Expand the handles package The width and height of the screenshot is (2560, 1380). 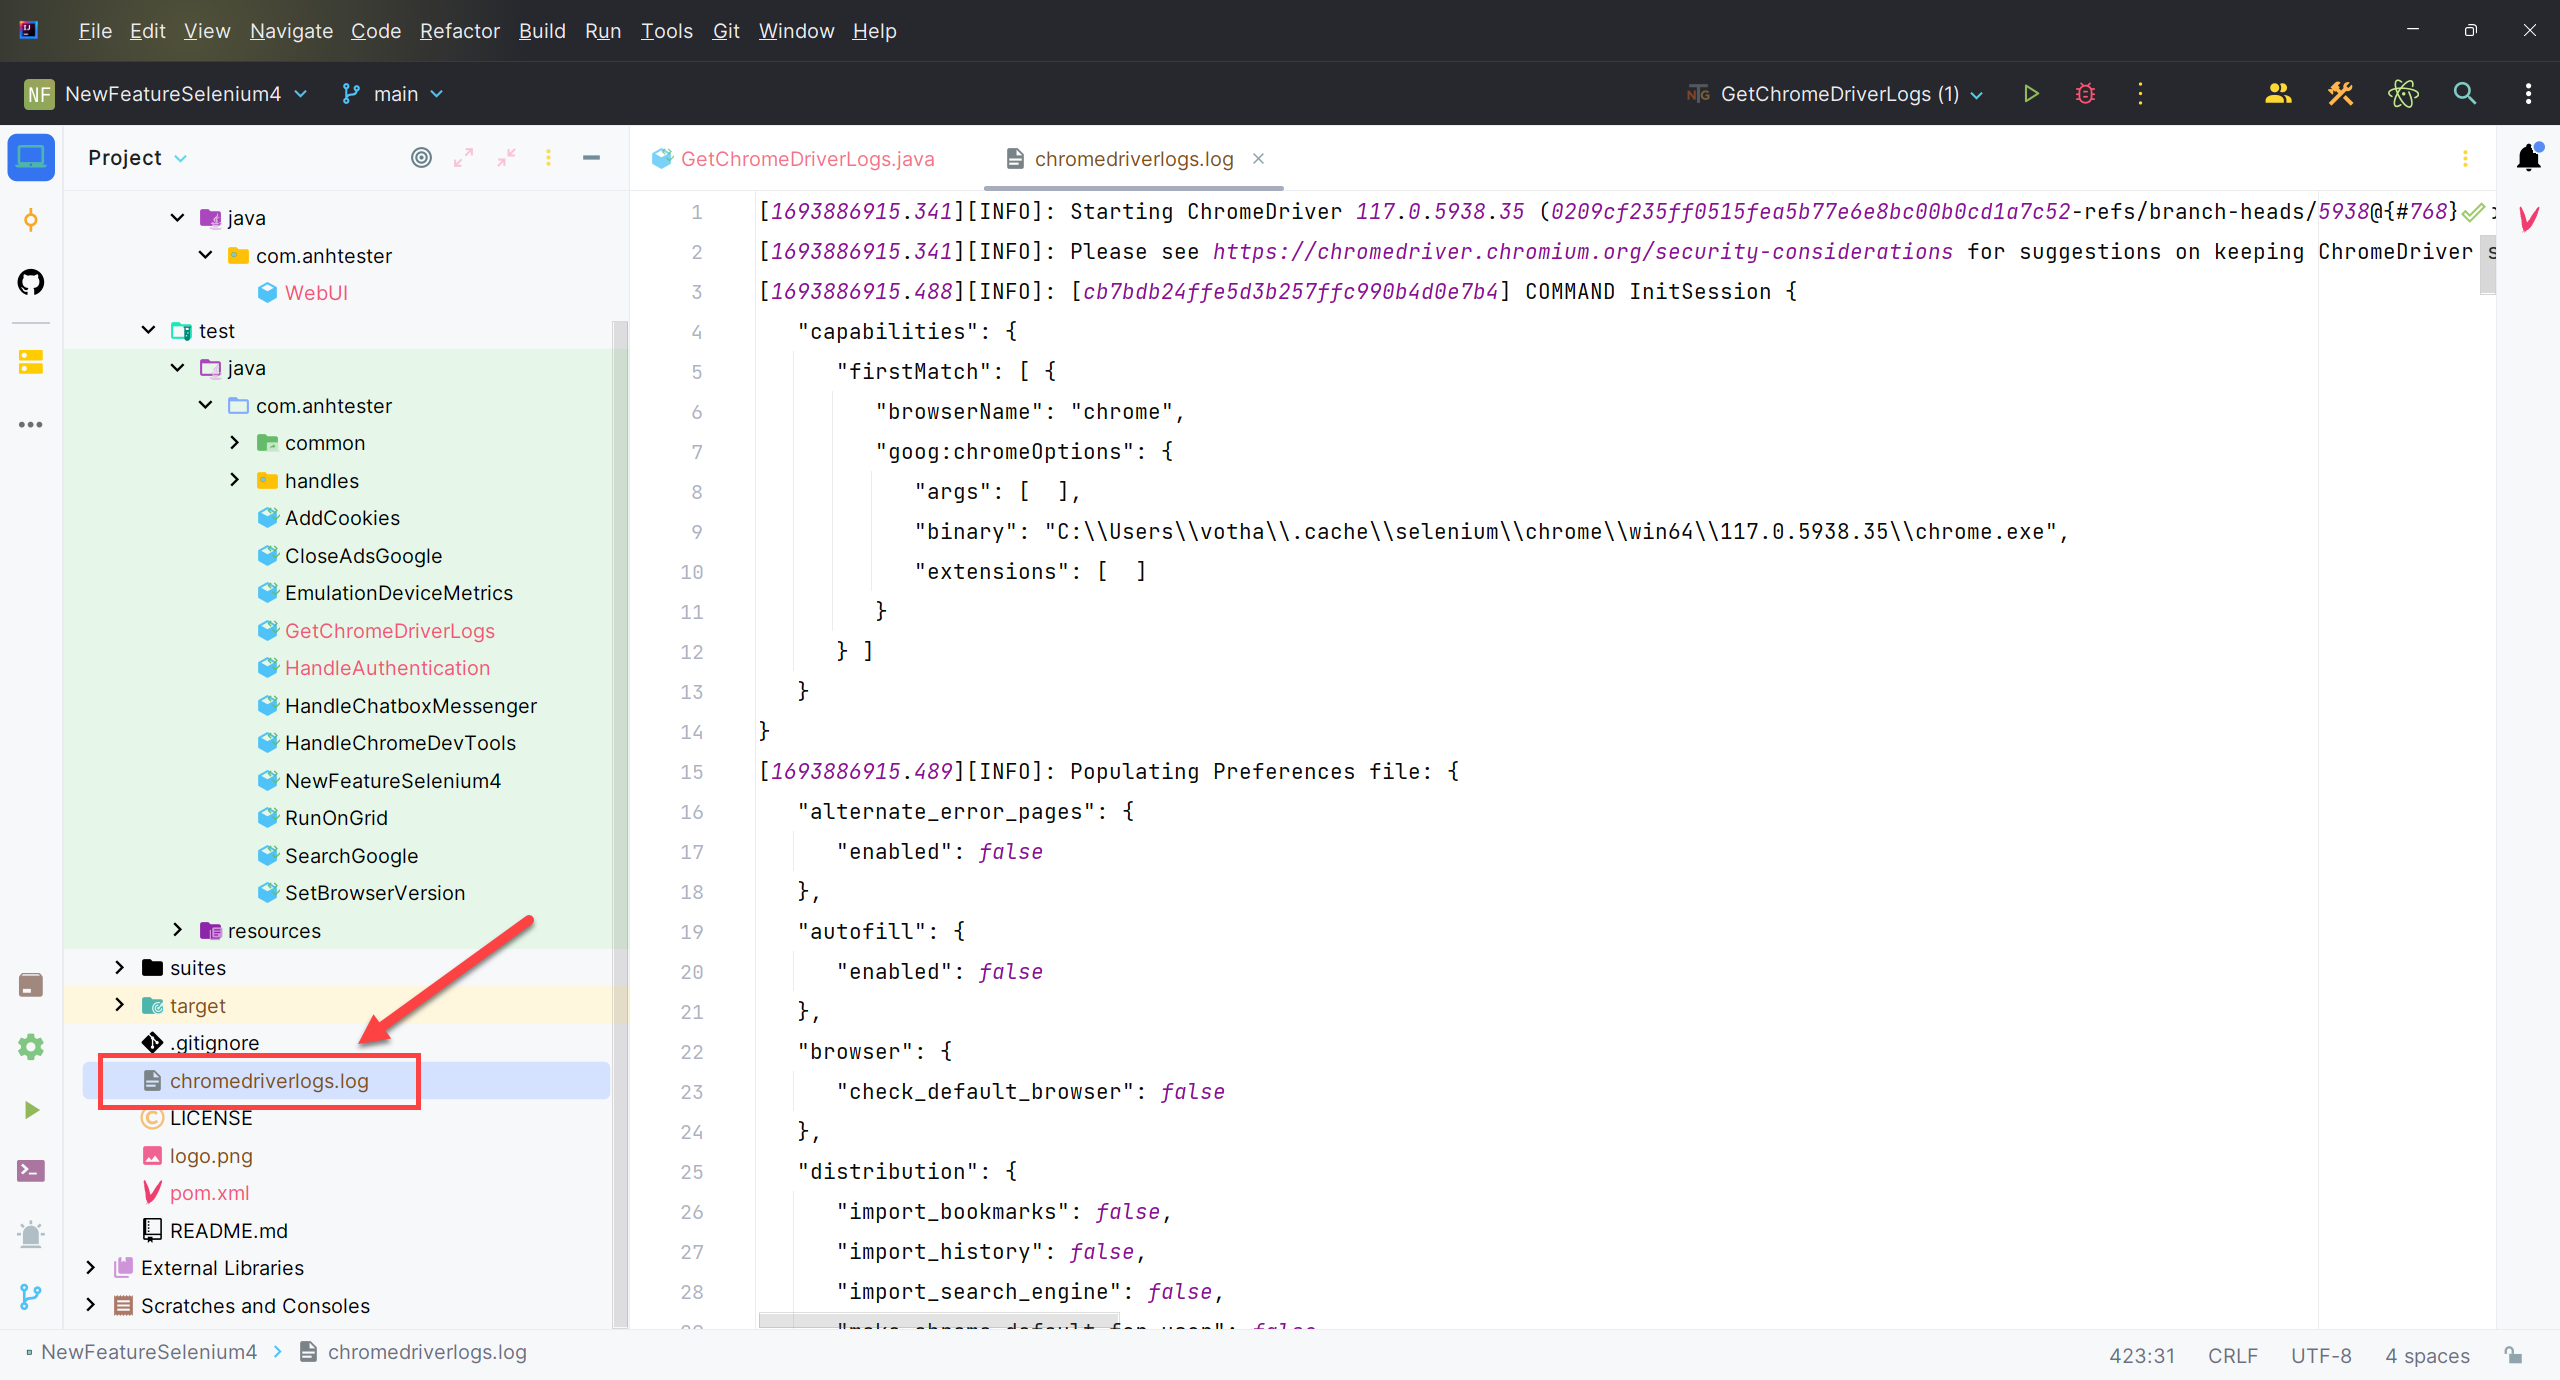pos(235,481)
